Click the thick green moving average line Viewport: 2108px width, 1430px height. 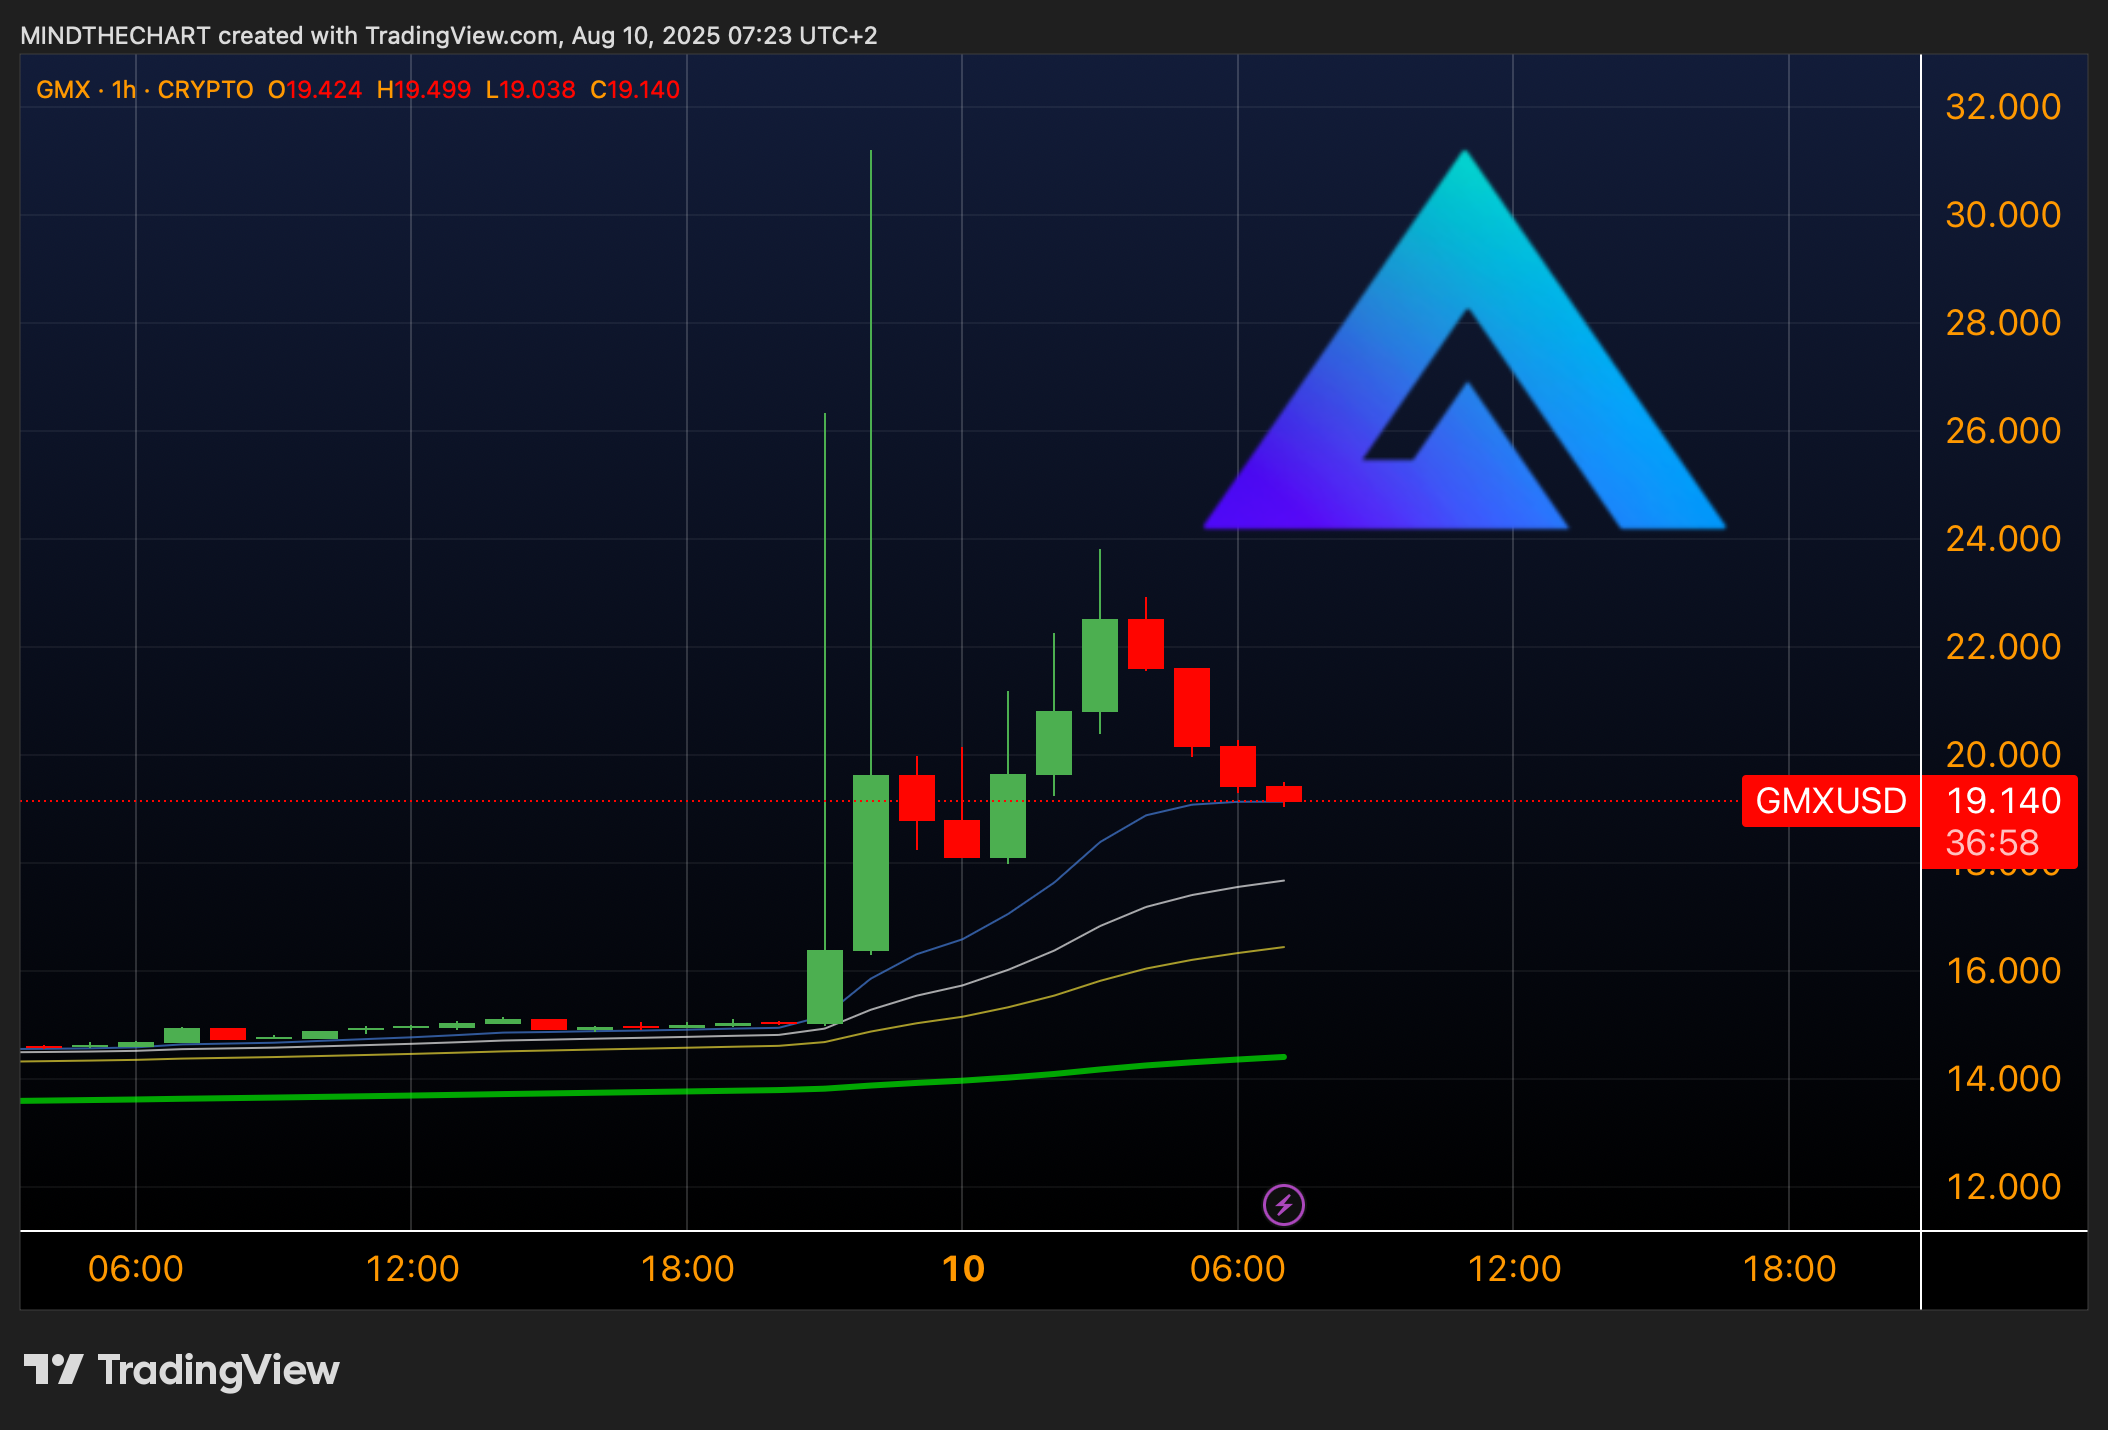652,1091
